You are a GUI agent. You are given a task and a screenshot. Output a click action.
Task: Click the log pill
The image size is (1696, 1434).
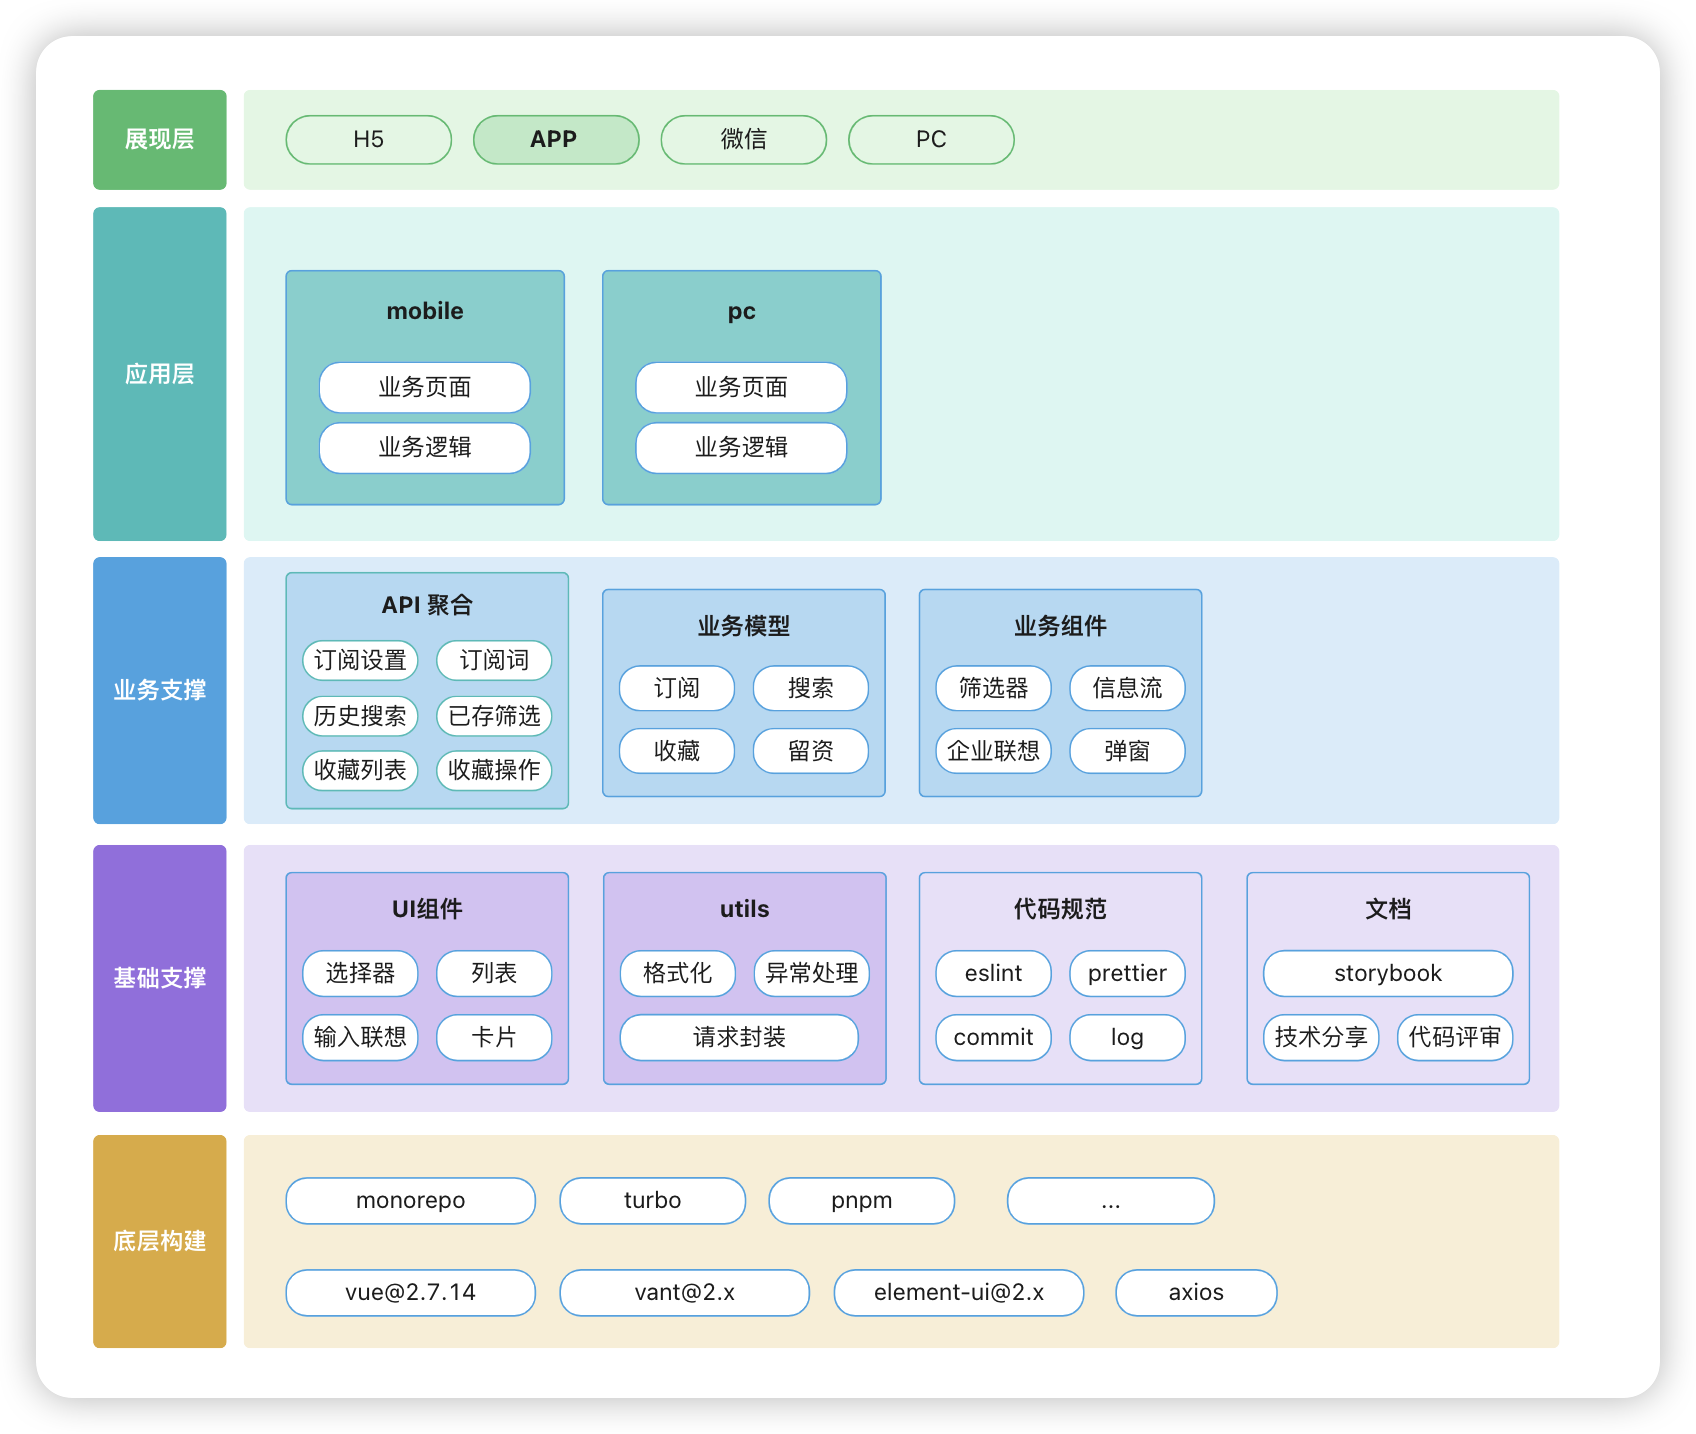1127,1037
